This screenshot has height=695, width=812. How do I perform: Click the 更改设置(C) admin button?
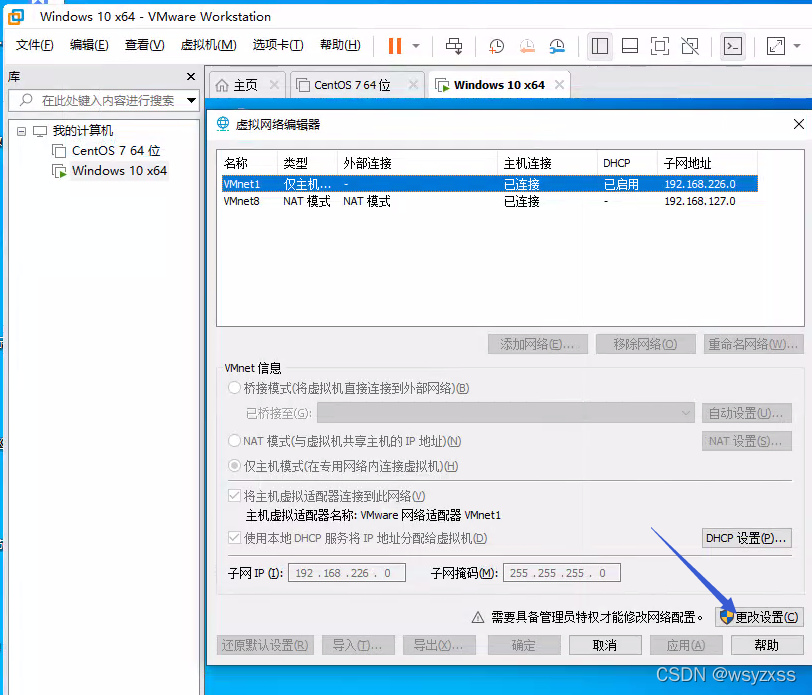[x=759, y=617]
